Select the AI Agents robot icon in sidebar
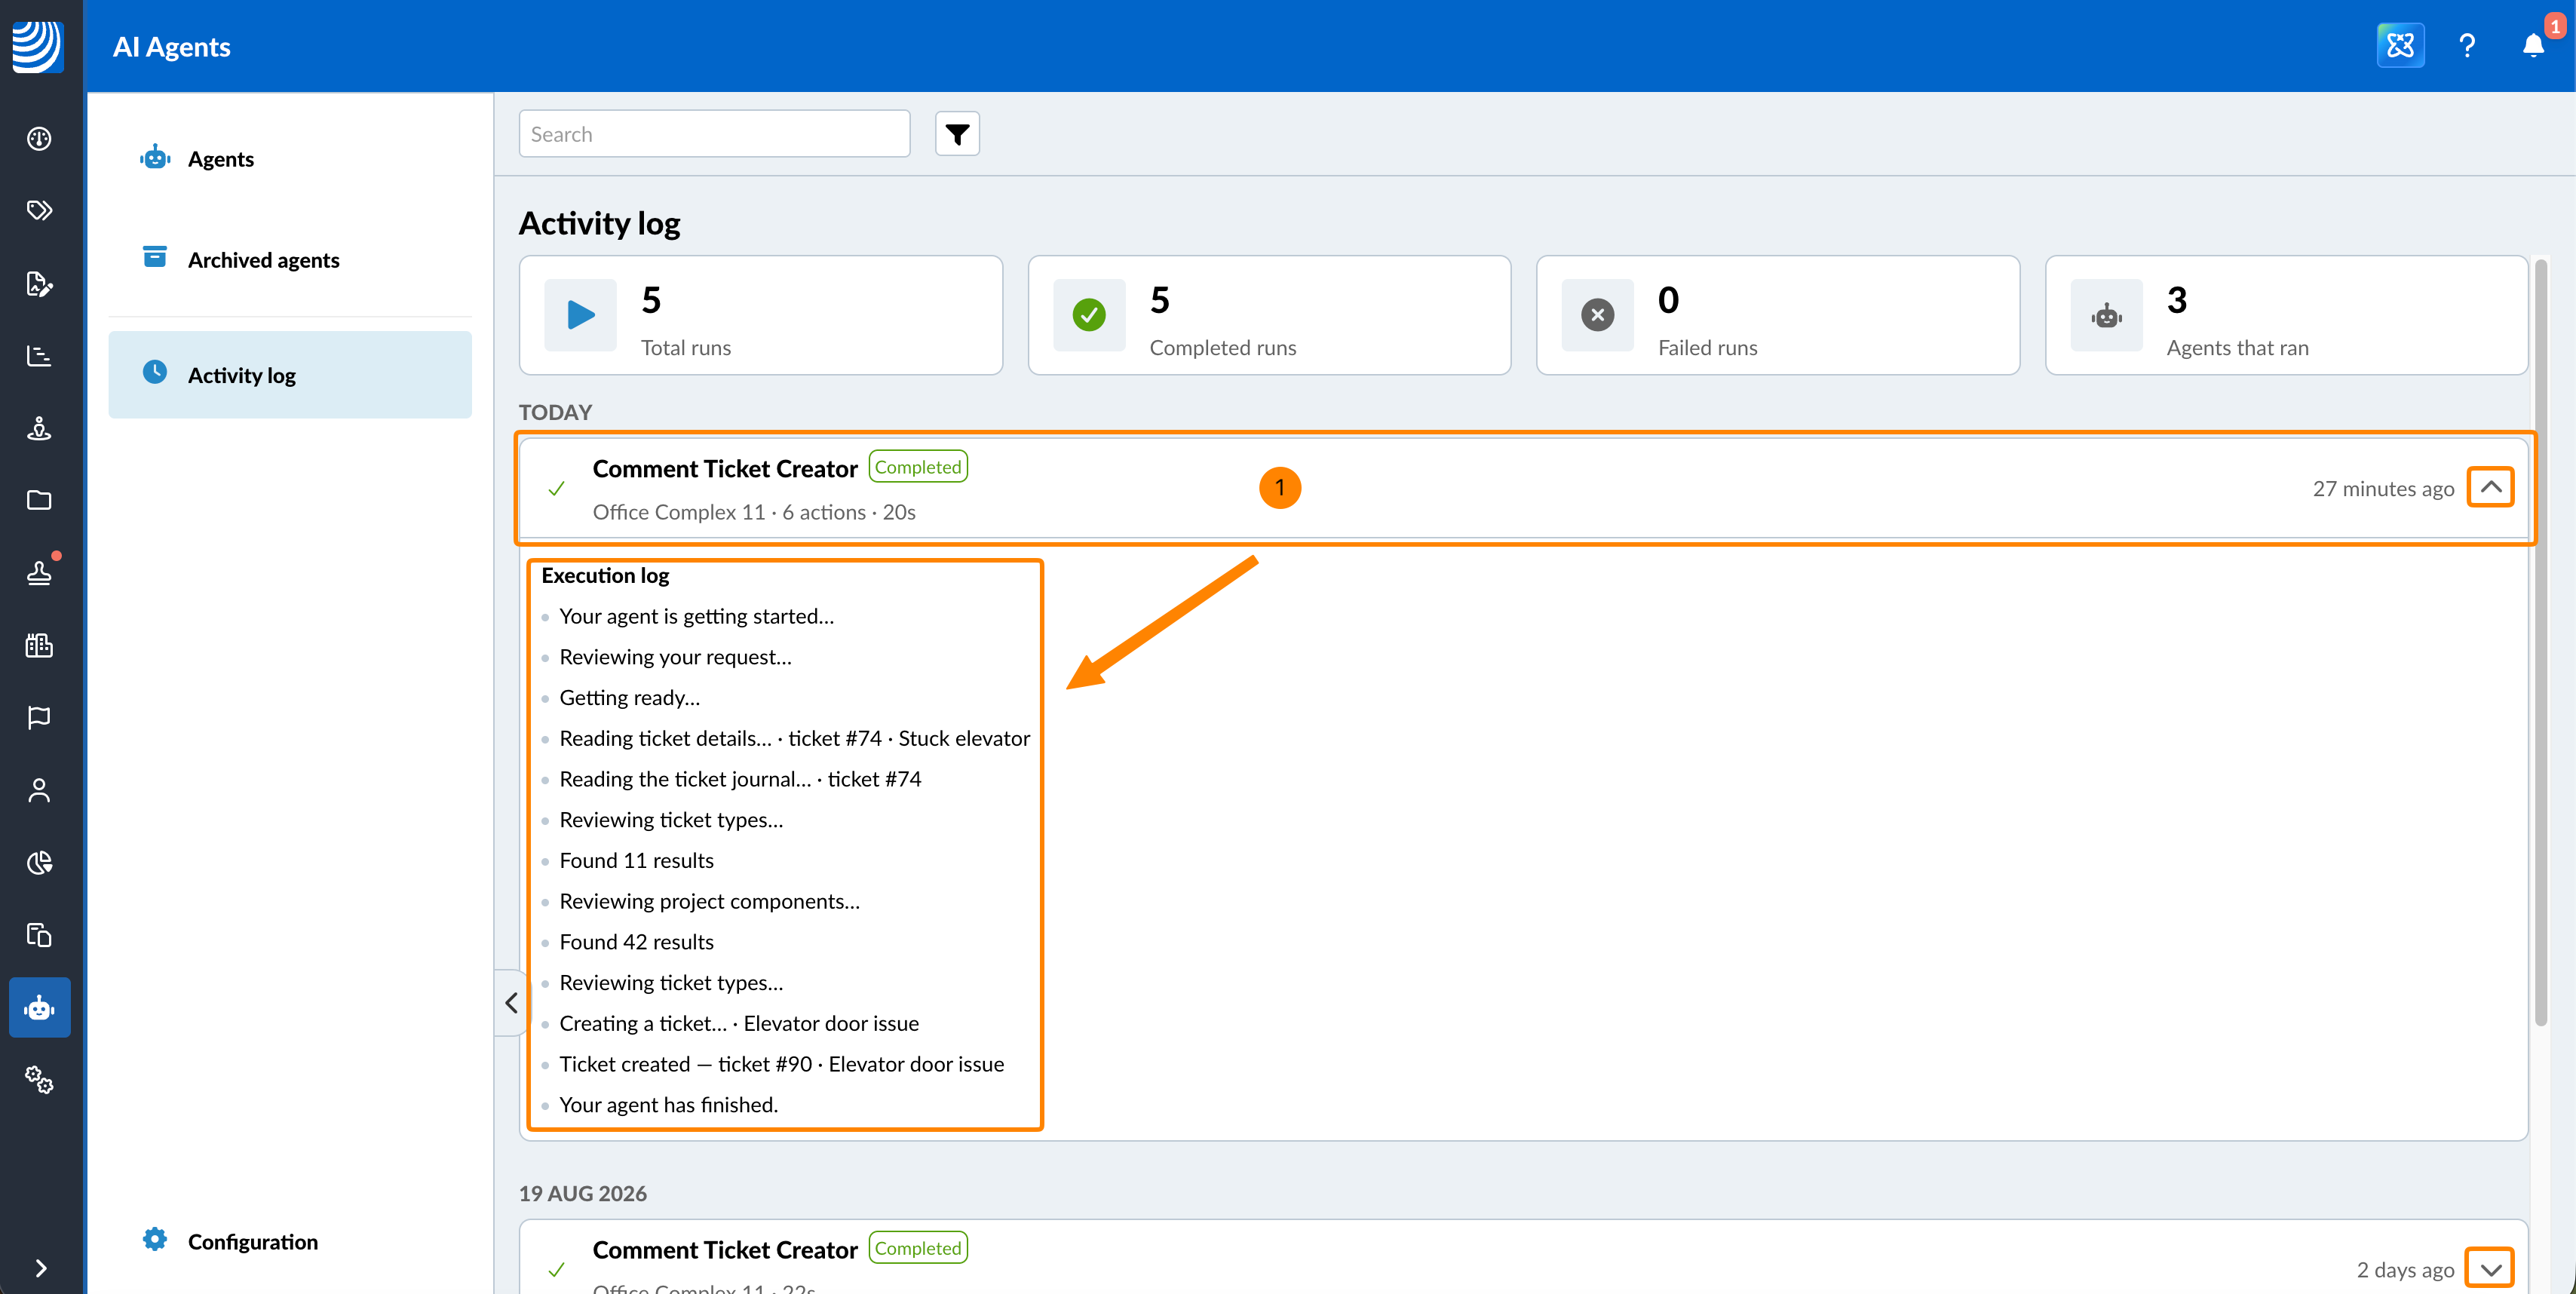 [x=39, y=1007]
